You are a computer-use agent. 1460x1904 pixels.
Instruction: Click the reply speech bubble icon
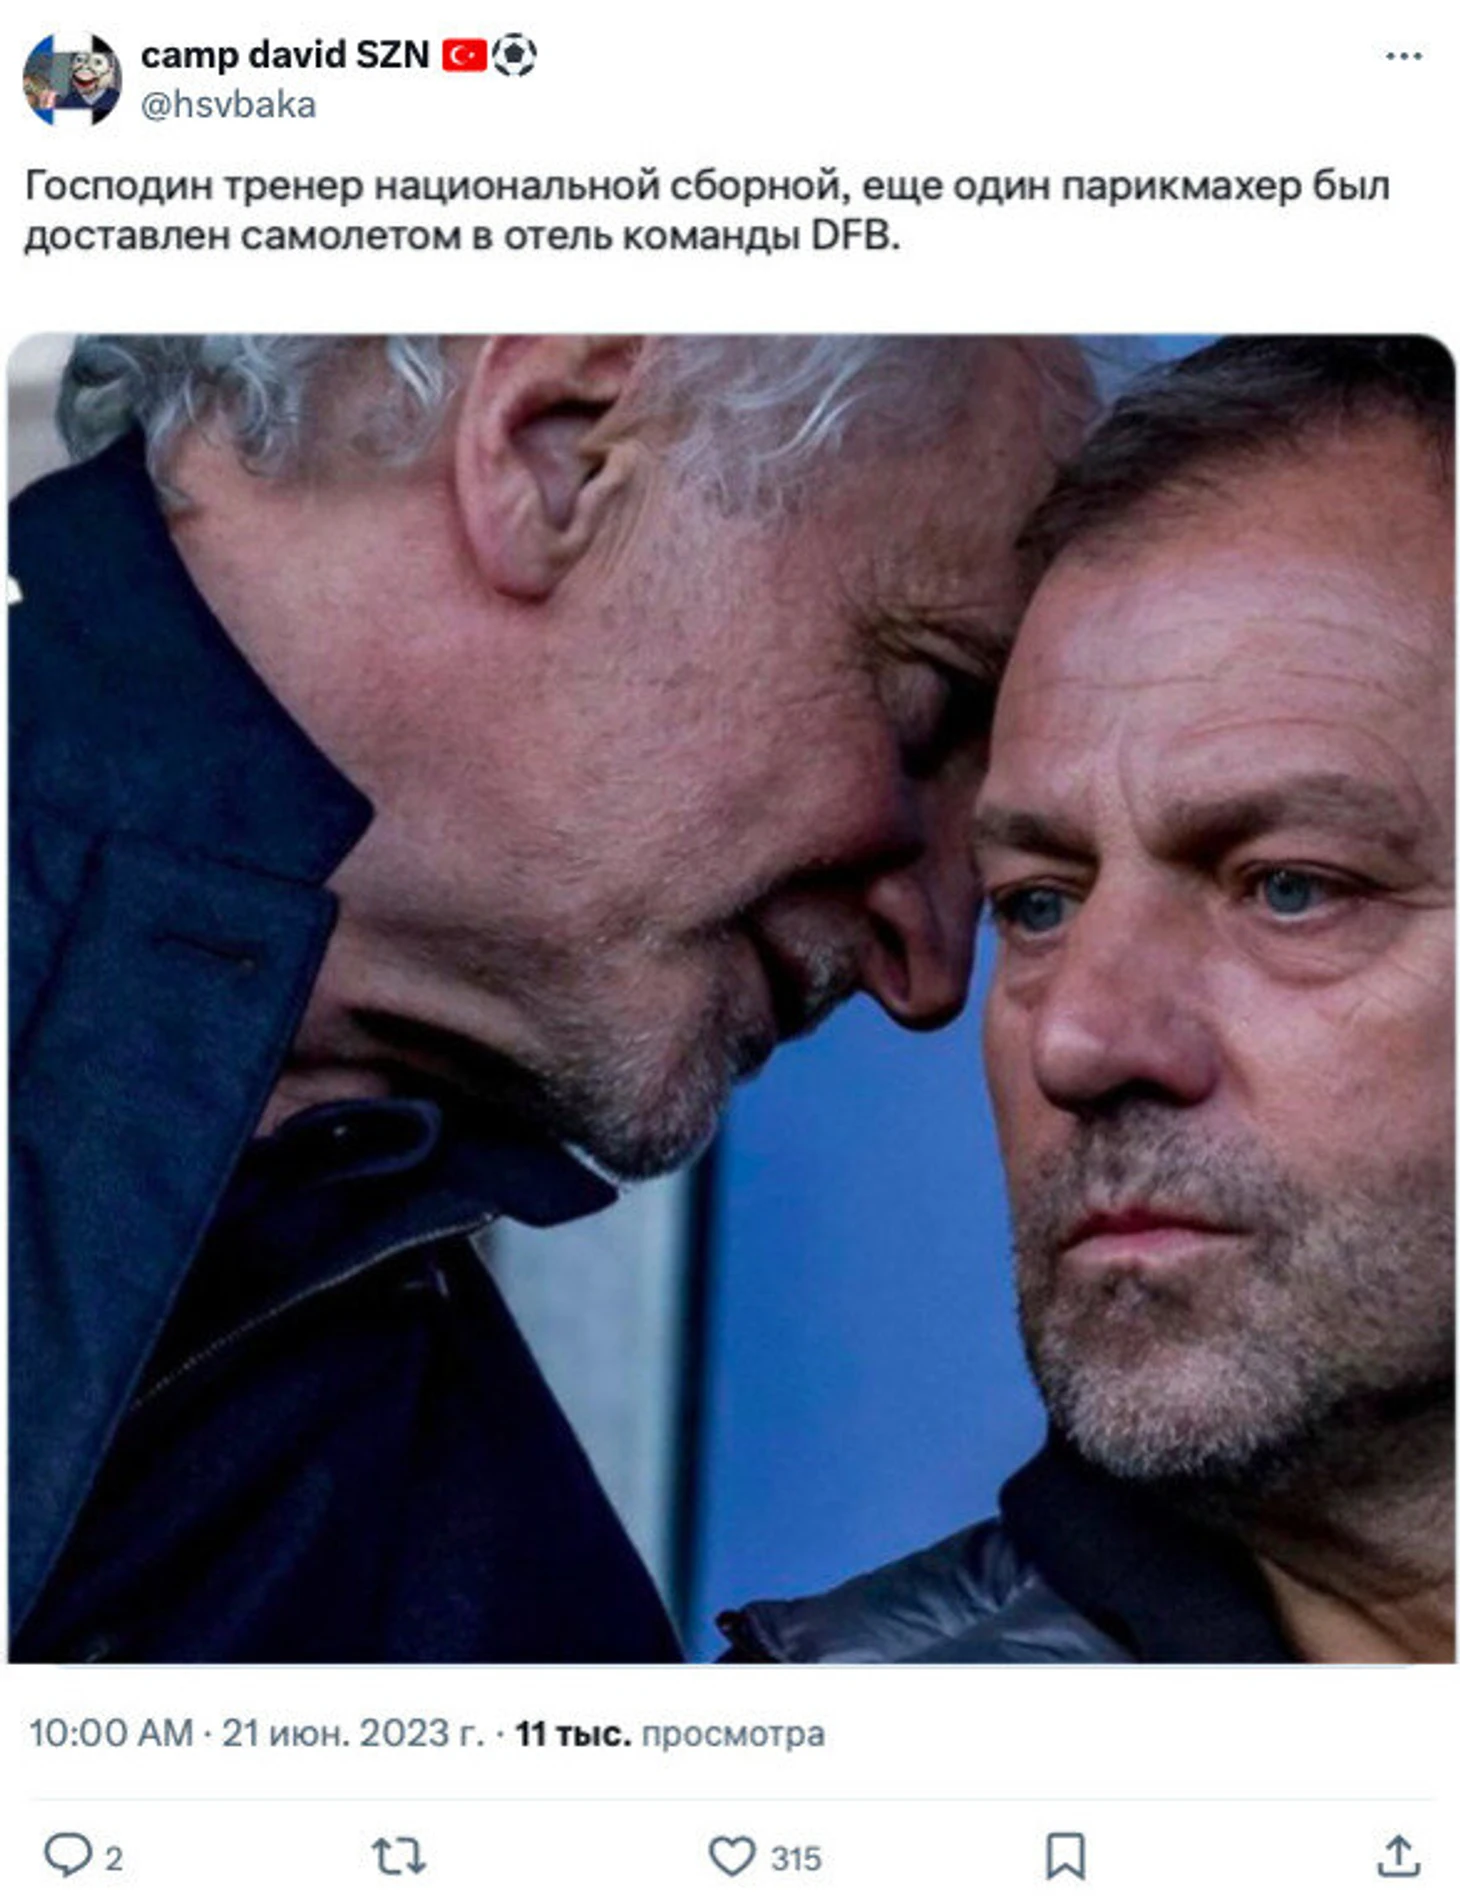point(67,1855)
